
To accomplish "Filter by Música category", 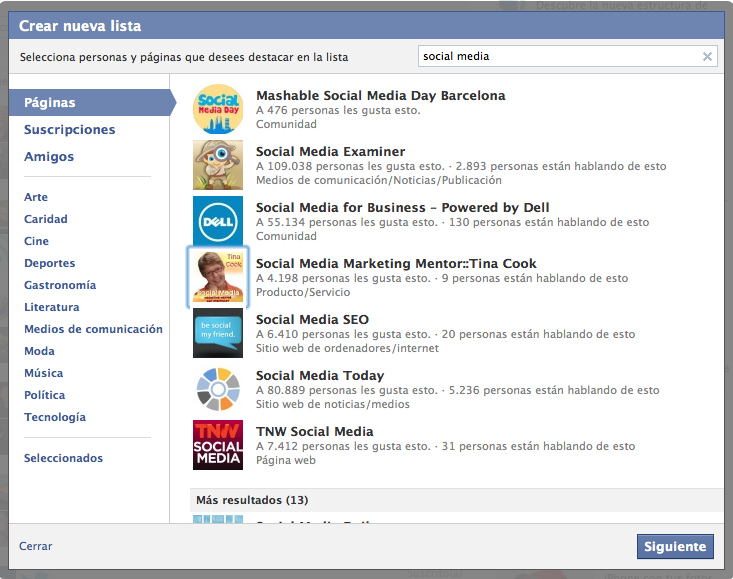I will point(43,373).
